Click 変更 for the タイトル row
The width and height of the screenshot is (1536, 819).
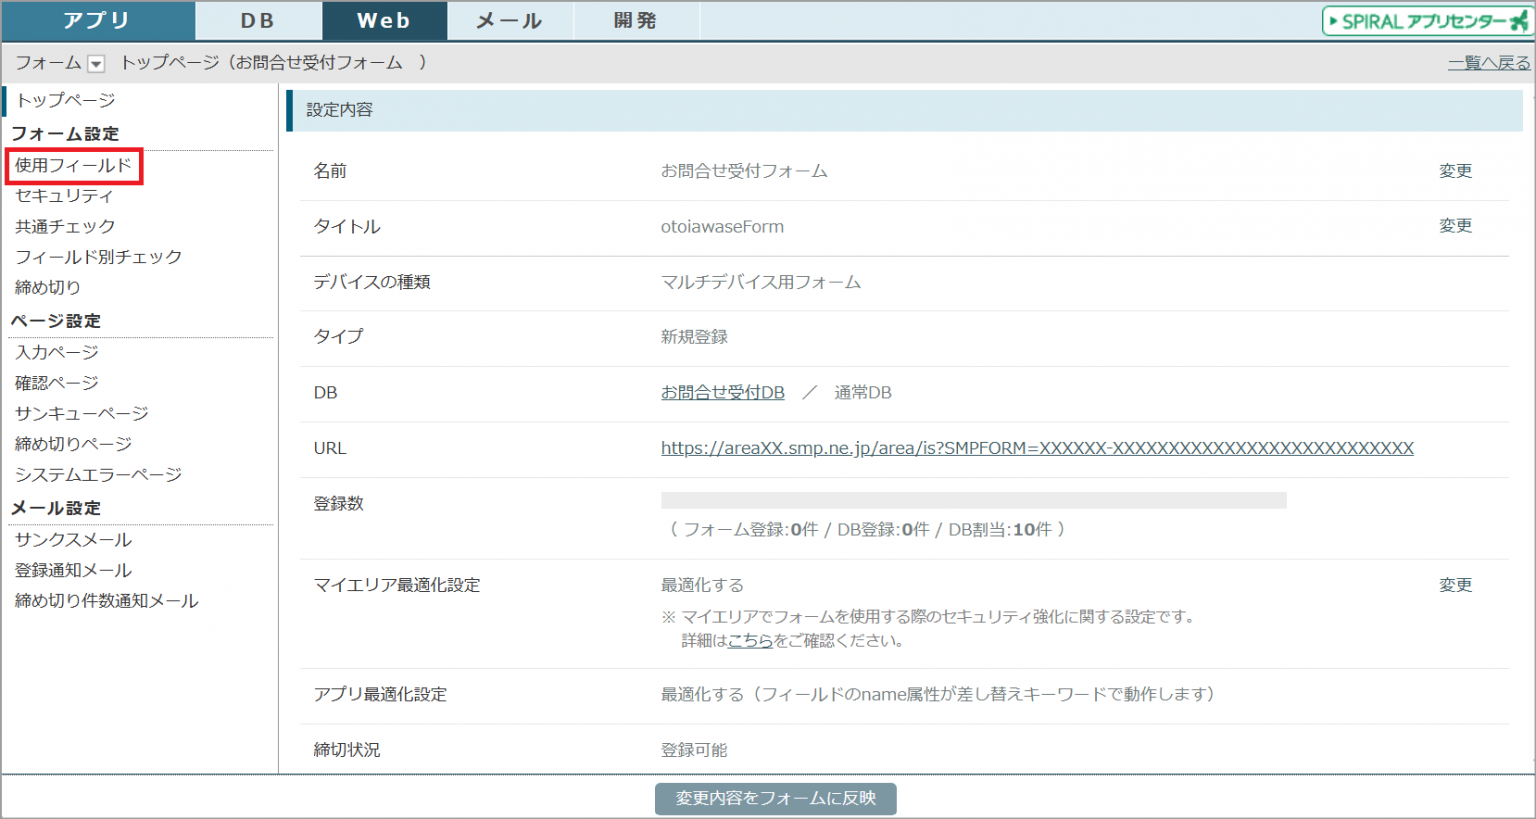pos(1455,226)
